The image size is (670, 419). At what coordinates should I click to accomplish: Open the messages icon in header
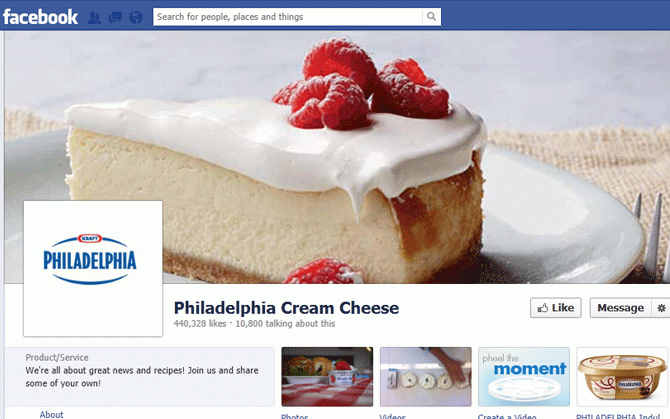115,18
